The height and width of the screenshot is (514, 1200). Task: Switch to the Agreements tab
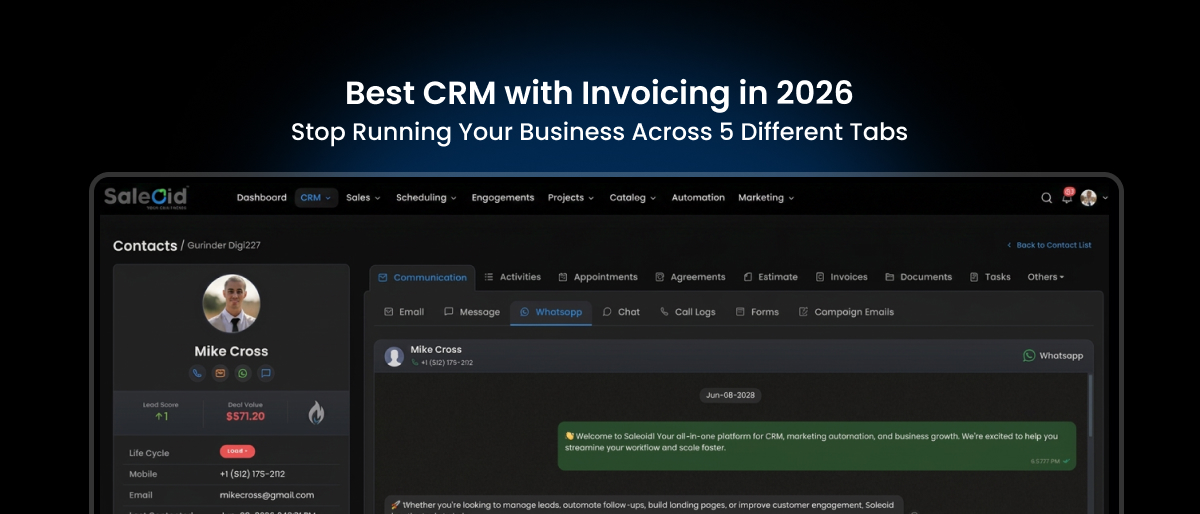pos(690,277)
